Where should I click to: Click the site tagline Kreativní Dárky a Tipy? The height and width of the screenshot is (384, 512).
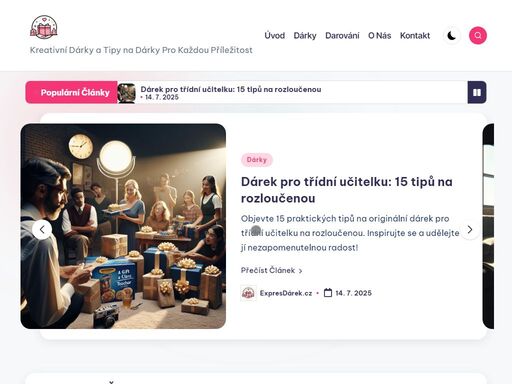tap(141, 50)
